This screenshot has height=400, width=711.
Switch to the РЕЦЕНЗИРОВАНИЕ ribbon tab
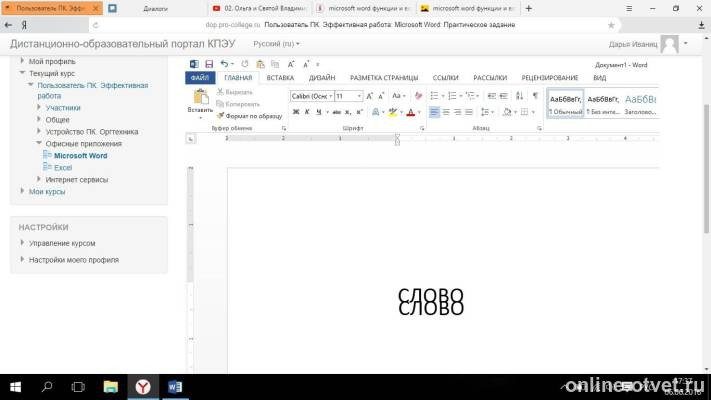click(550, 78)
